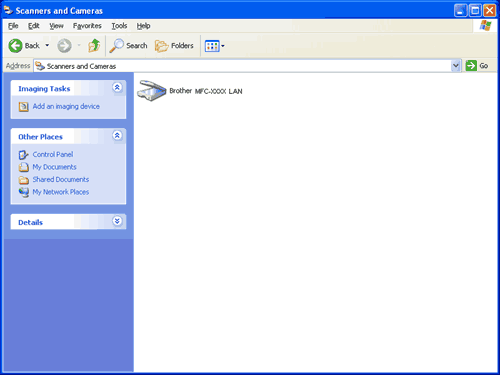Expand the Details panel
Screen dimensions: 500x375
117,221
